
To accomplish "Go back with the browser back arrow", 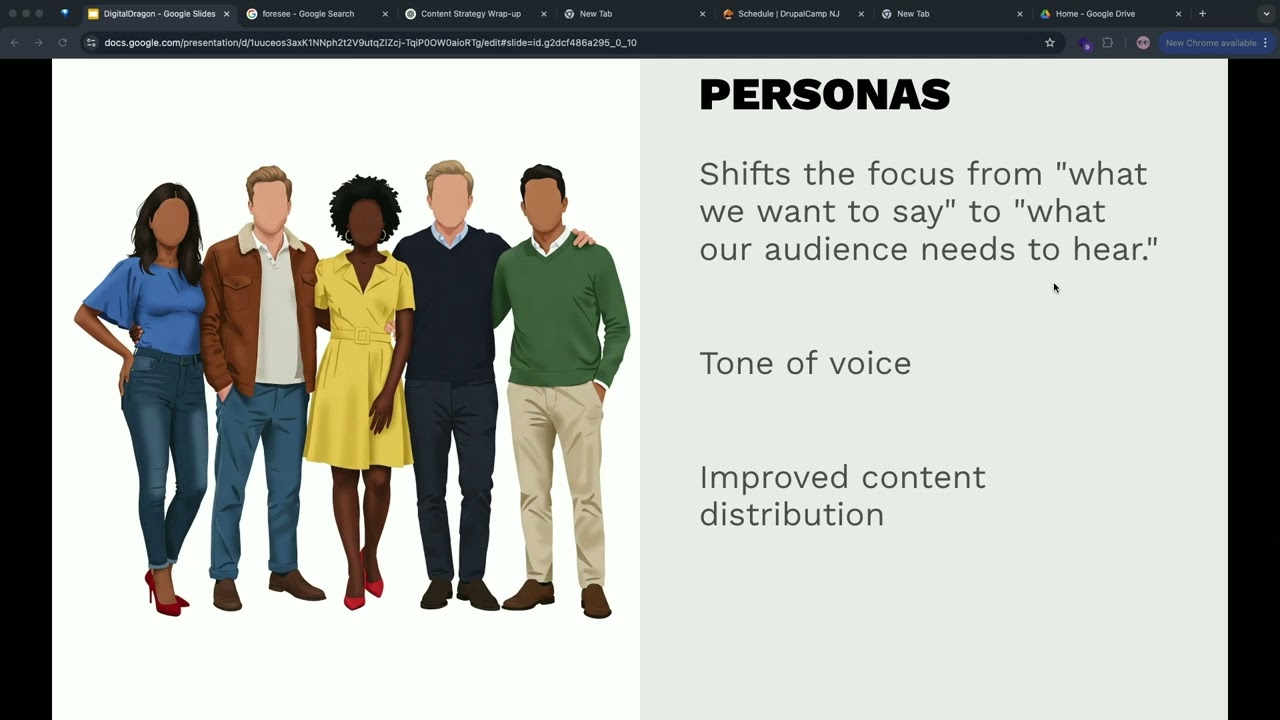I will point(14,43).
